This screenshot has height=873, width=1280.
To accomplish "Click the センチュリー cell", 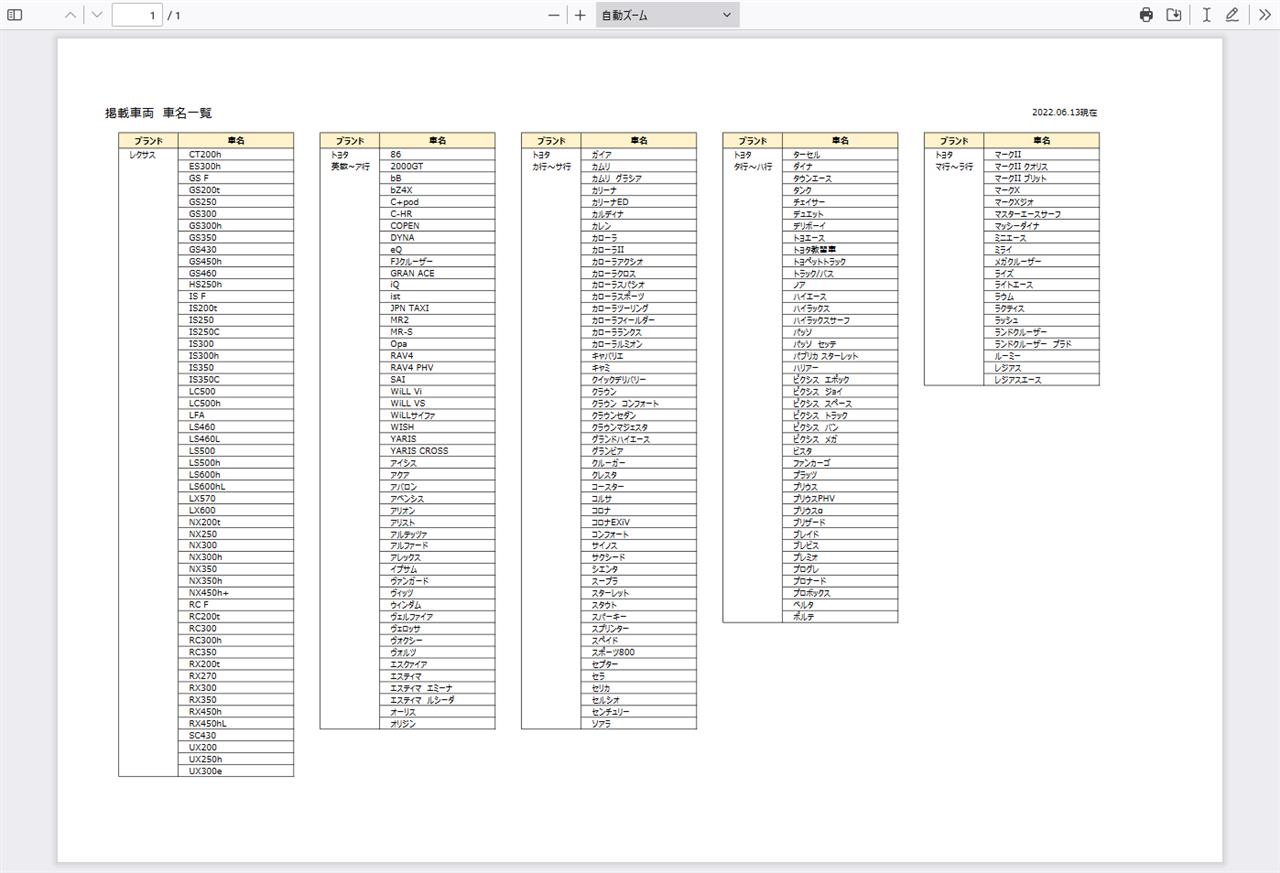I will click(638, 712).
